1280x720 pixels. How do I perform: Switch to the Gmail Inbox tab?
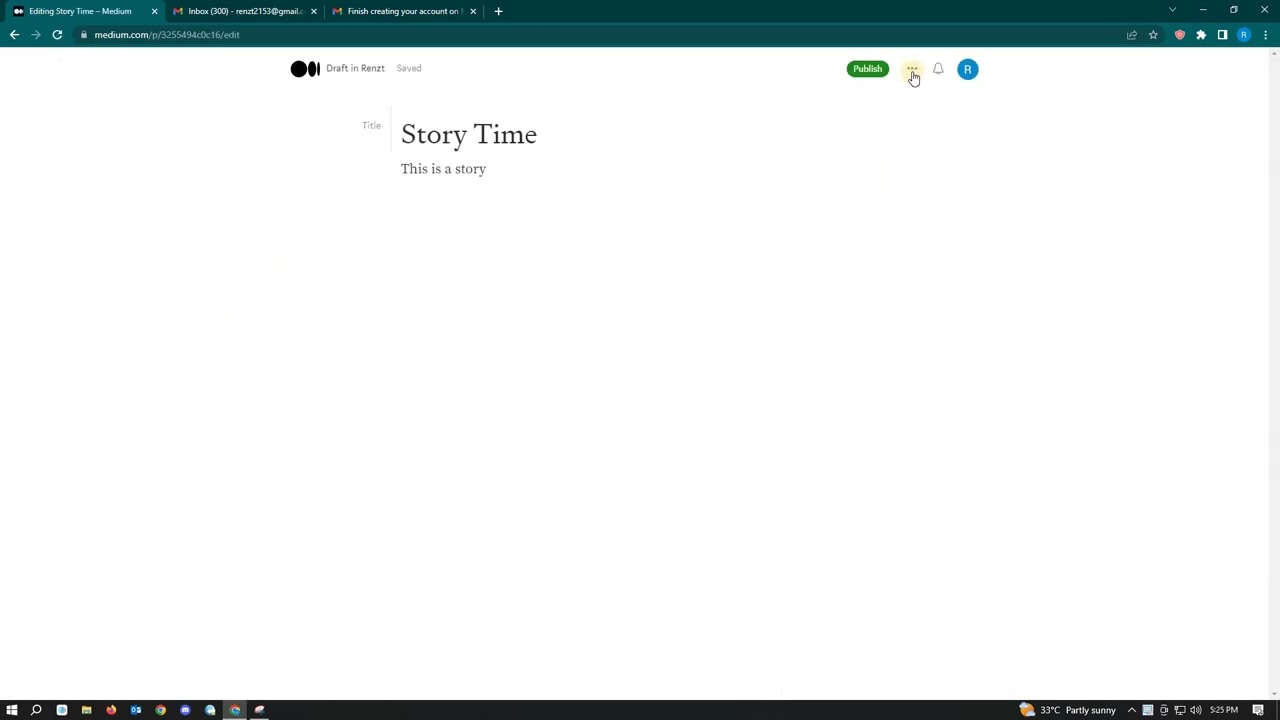245,11
